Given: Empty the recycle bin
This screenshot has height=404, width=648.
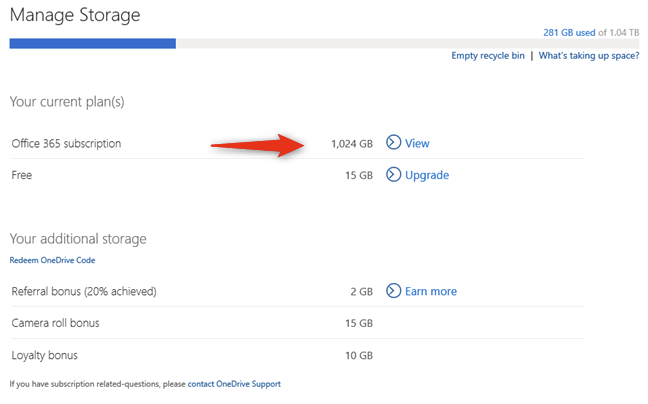Looking at the screenshot, I should [488, 55].
